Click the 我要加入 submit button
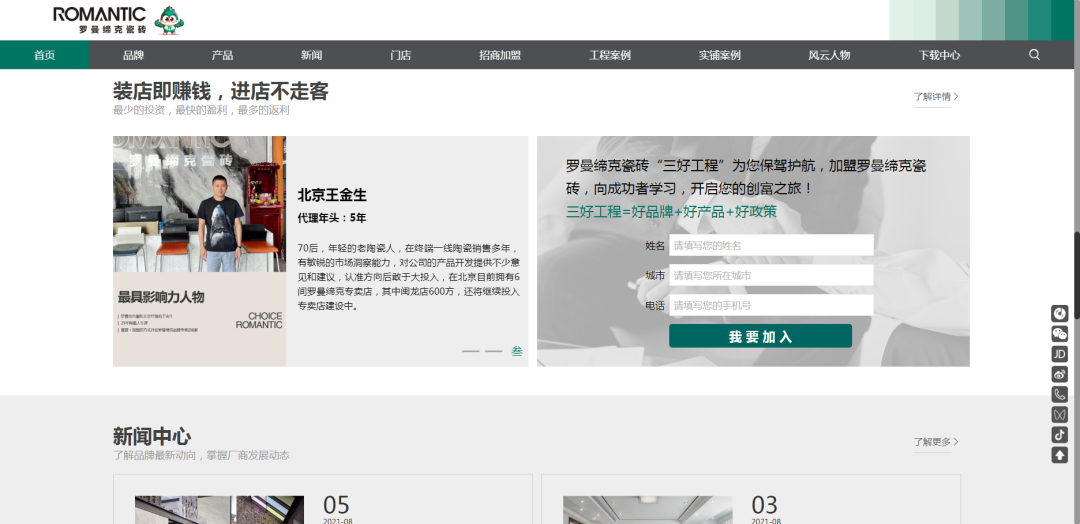Viewport: 1080px width, 524px height. coord(760,337)
